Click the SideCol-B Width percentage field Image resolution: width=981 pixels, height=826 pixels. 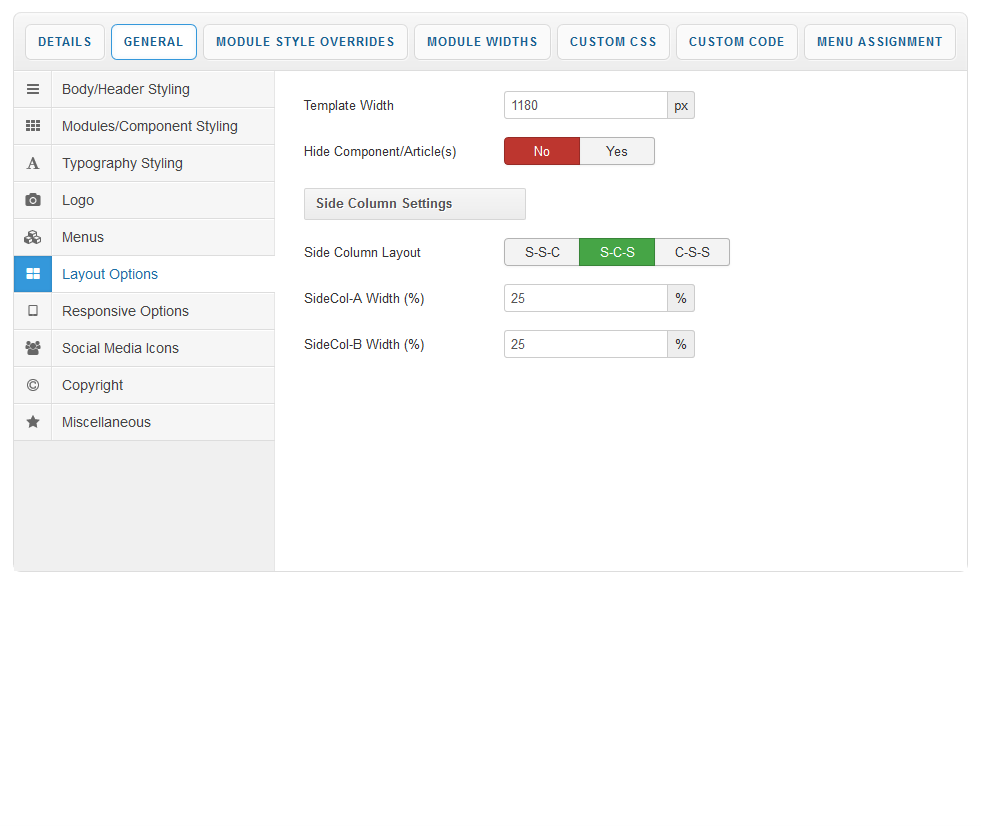[x=585, y=344]
